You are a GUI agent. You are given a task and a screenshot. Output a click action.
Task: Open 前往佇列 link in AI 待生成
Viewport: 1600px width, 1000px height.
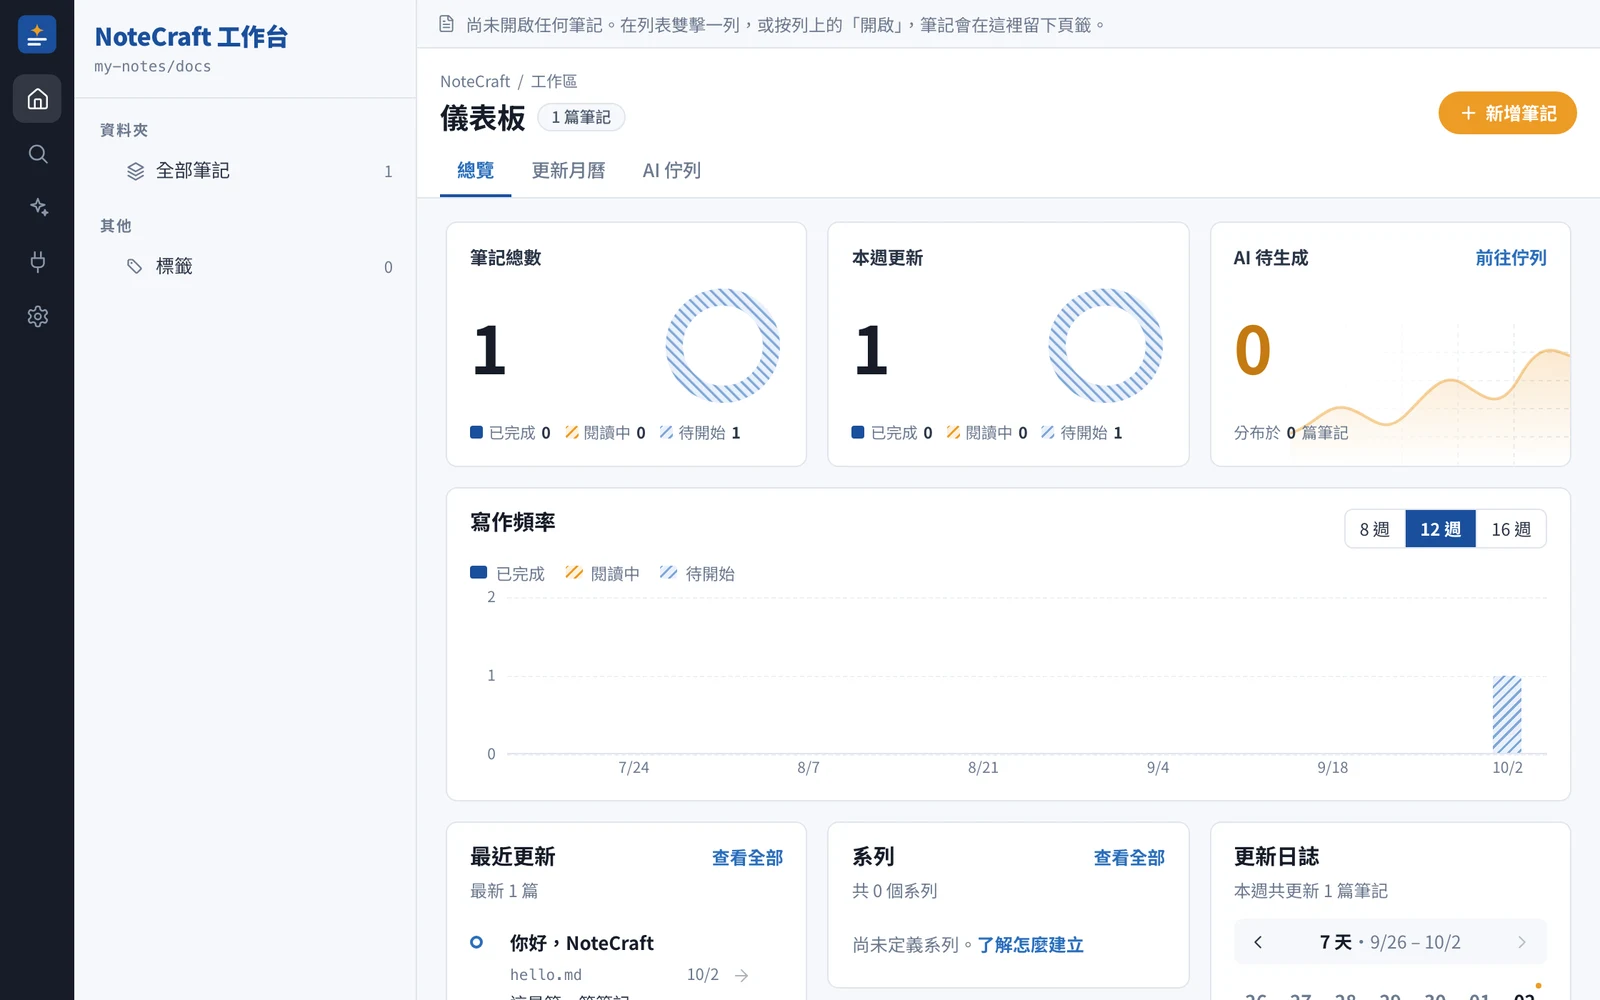[1511, 258]
